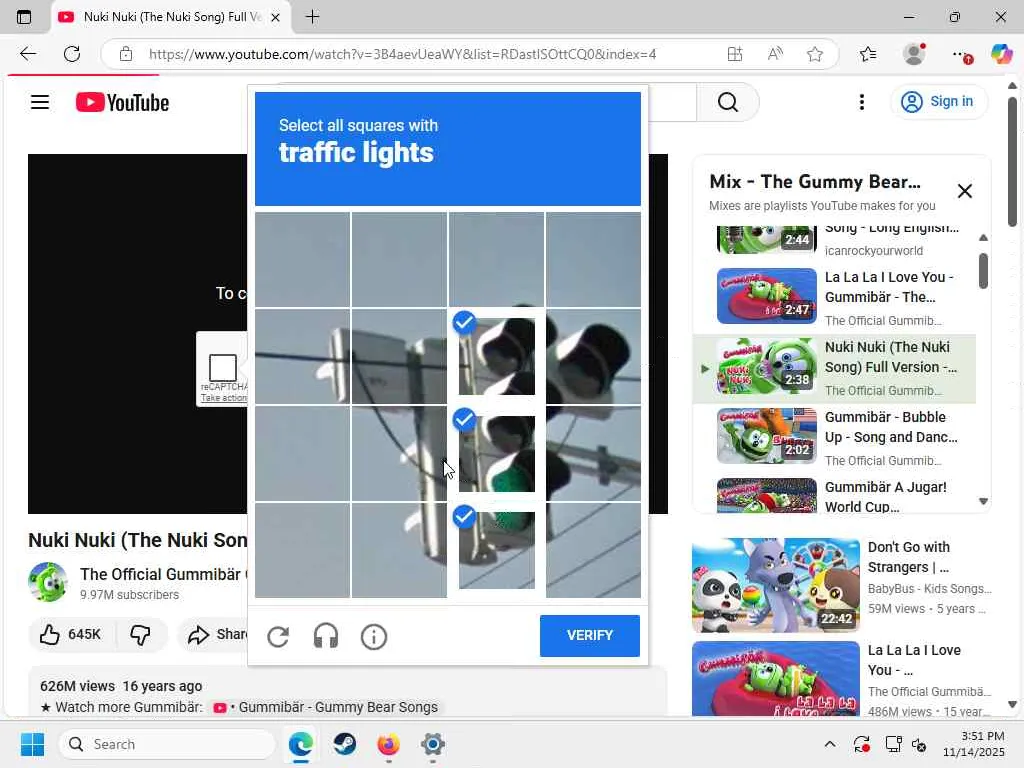Deselect the tile with green light below
This screenshot has height=768, width=1024.
[x=496, y=453]
